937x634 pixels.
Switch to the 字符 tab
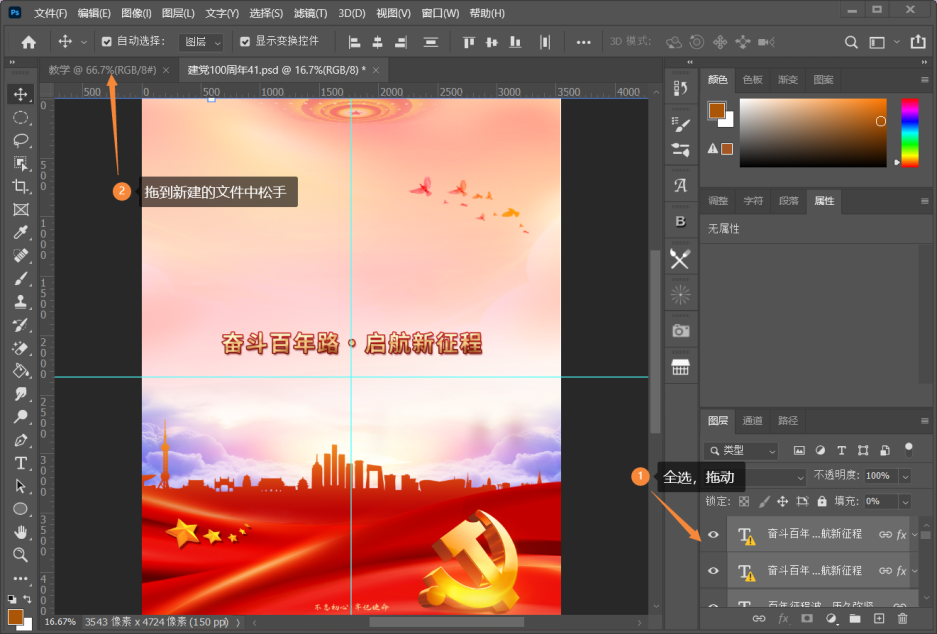pyautogui.click(x=753, y=201)
